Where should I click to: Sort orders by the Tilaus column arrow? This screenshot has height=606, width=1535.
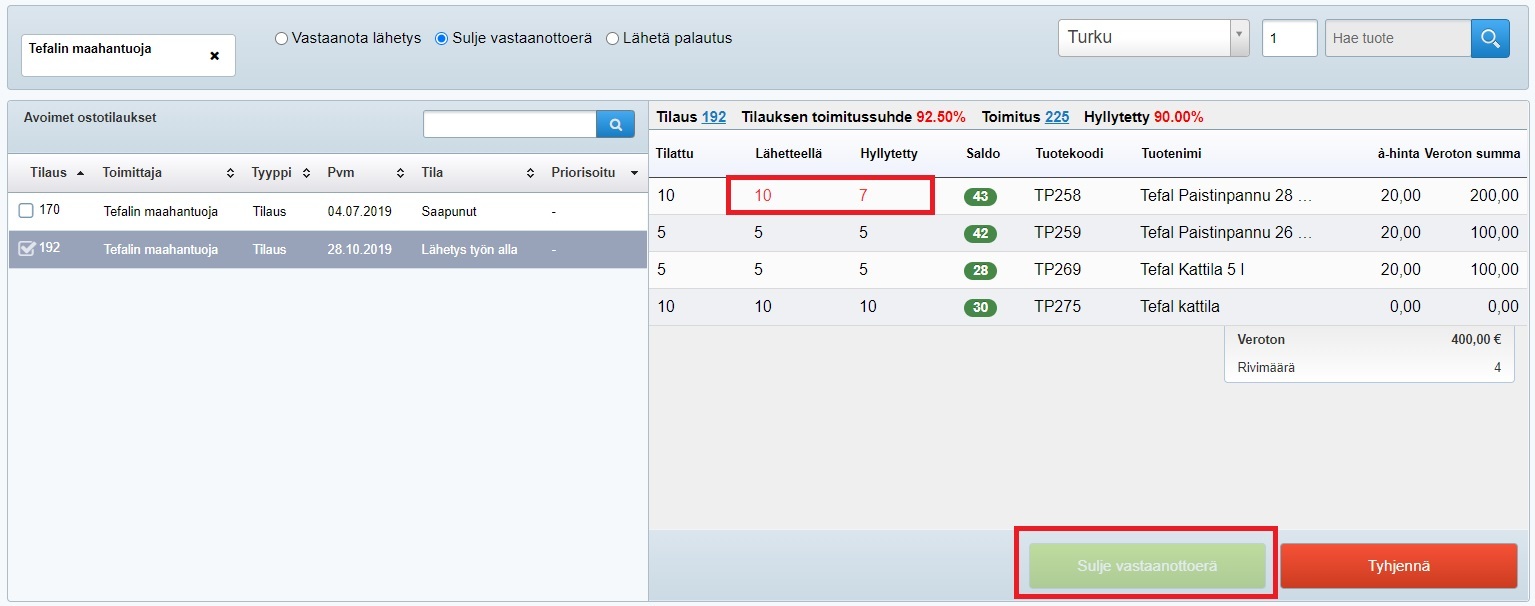[80, 173]
